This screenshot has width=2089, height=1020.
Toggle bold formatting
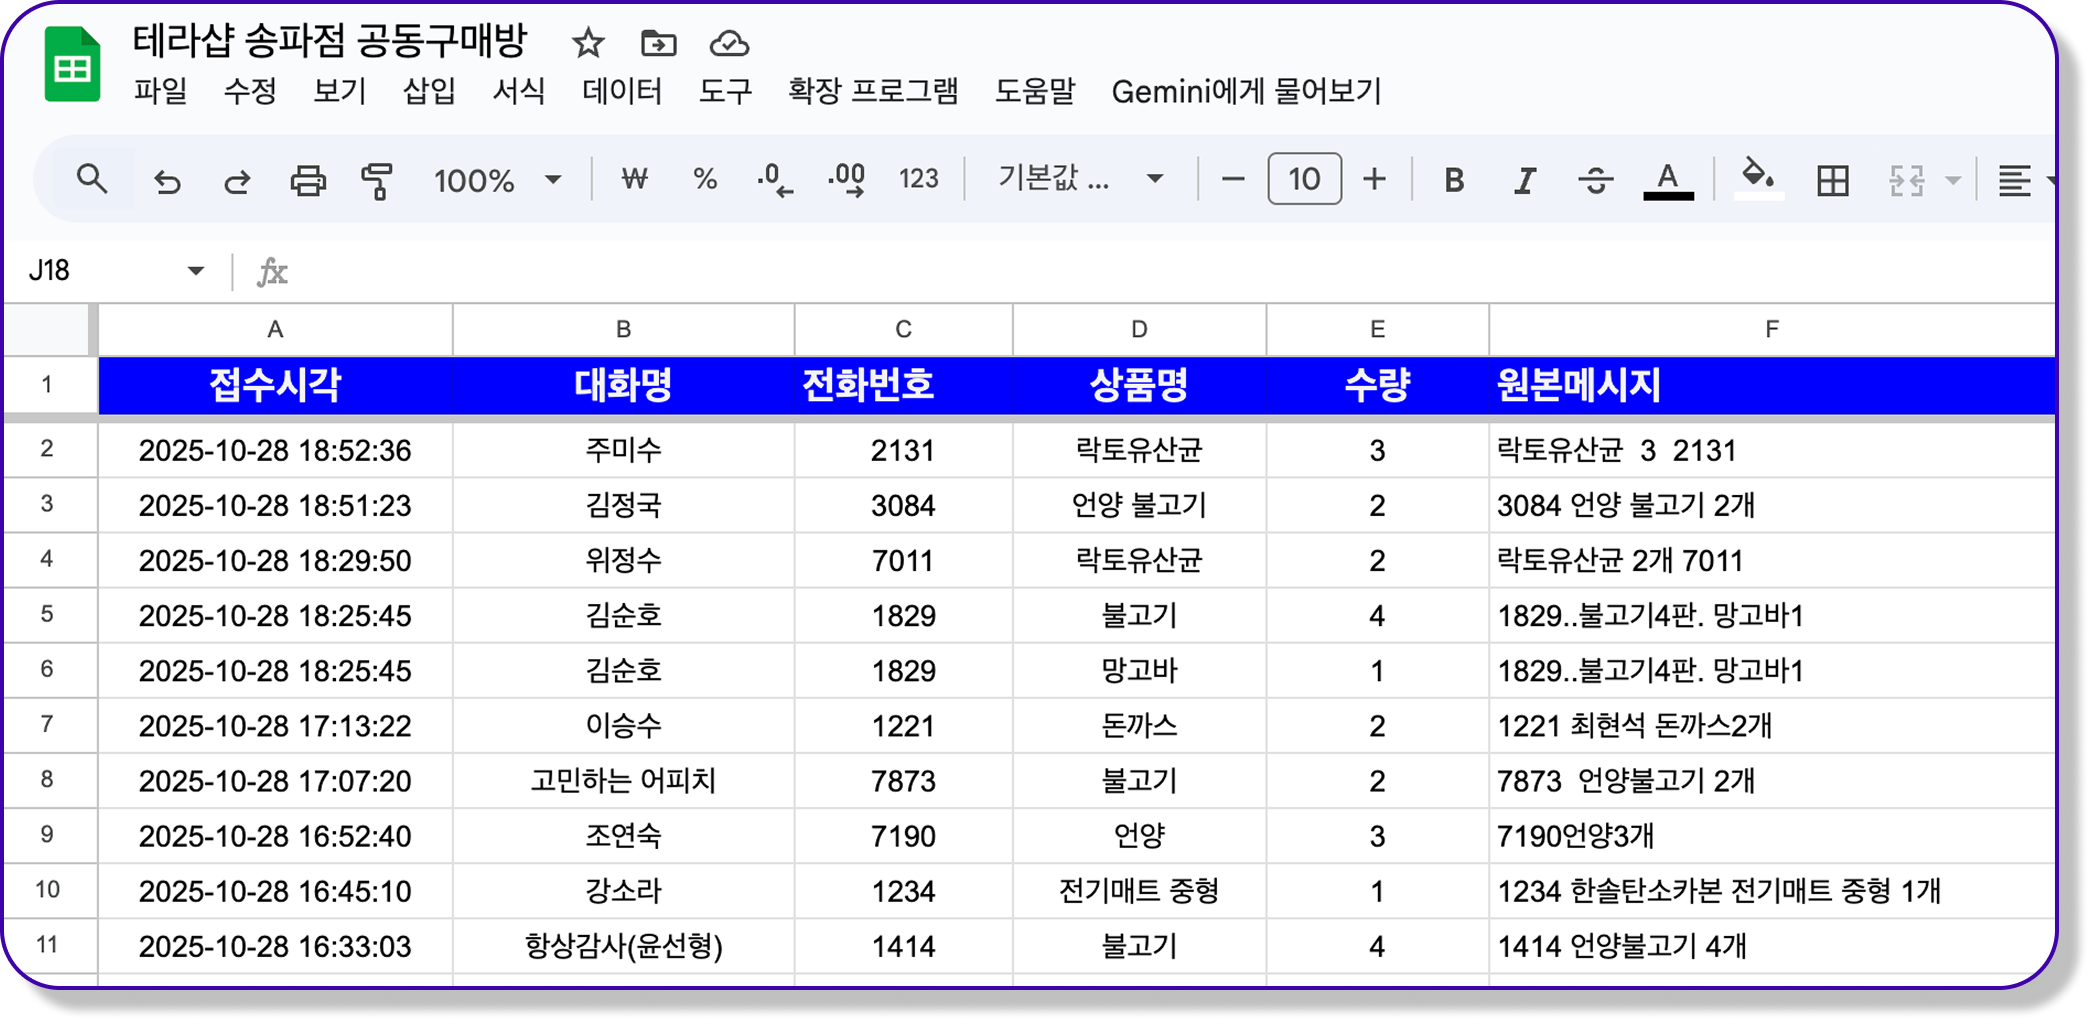(1452, 180)
